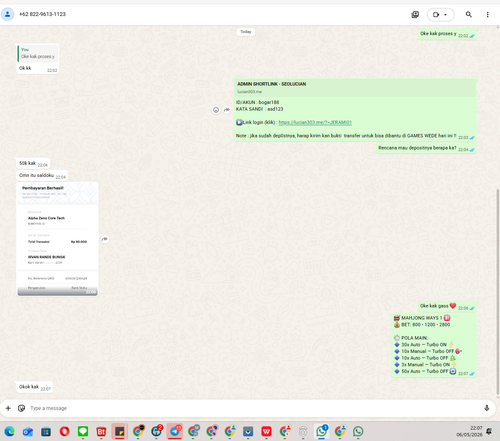Select the MAHJONG WAYS 1 message
The width and height of the screenshot is (500, 441).
(434, 345)
